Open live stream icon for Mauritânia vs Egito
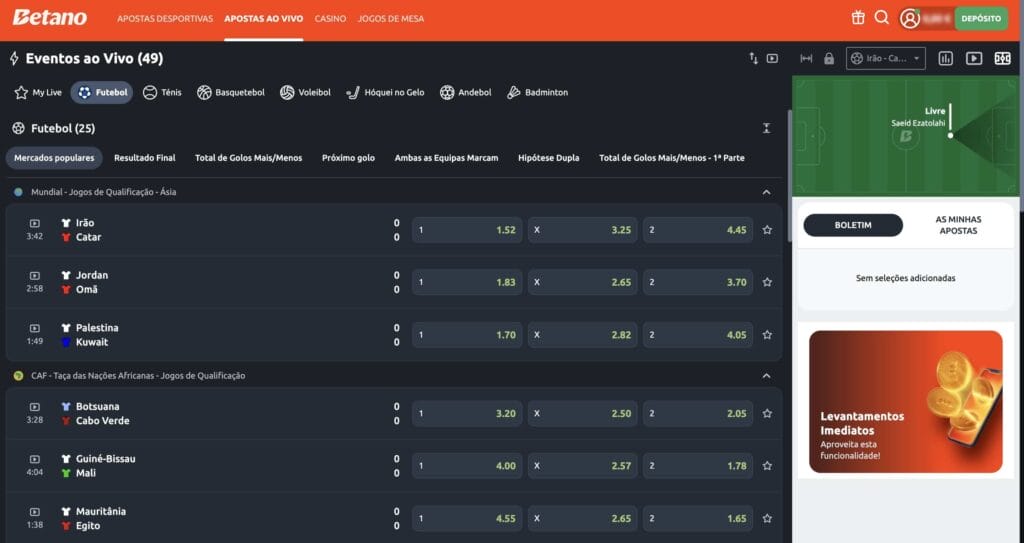The width and height of the screenshot is (1024, 543). click(x=35, y=512)
